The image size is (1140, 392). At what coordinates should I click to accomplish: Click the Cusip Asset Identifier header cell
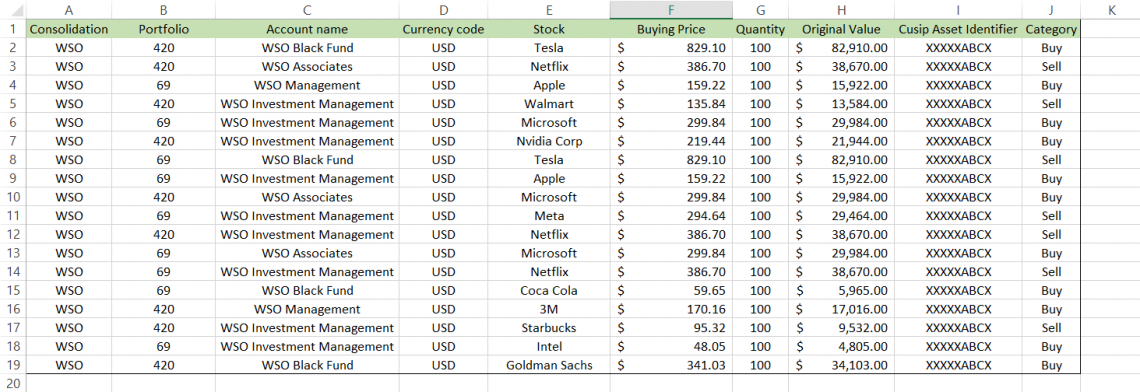point(958,30)
